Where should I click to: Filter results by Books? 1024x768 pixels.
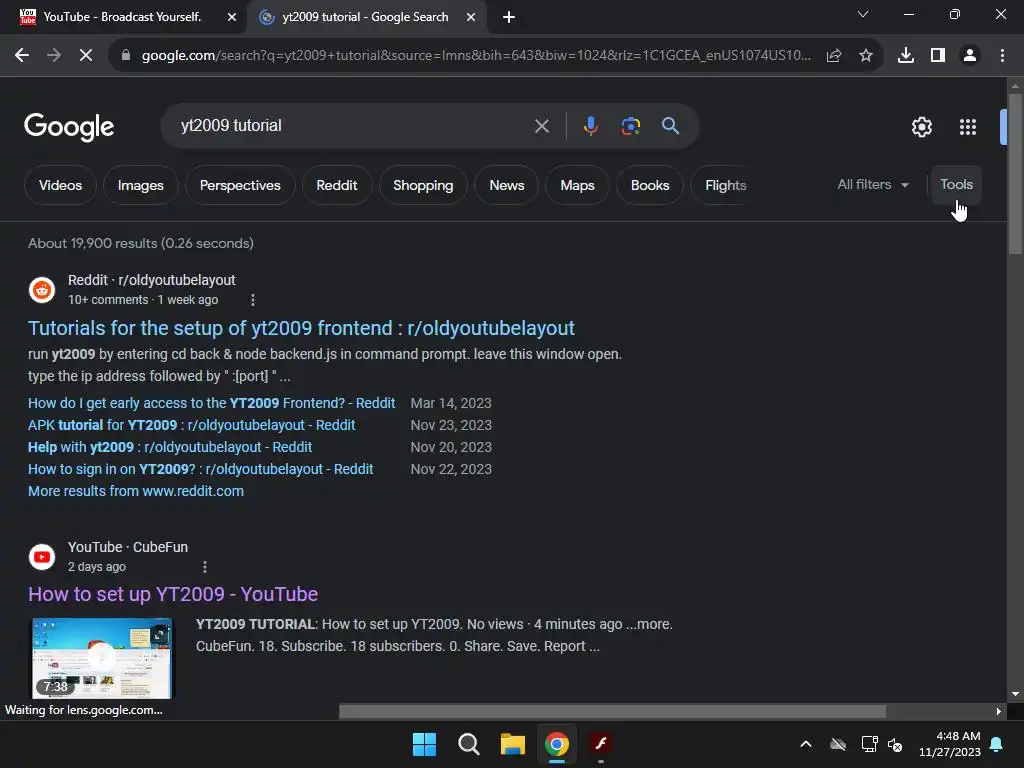click(650, 185)
